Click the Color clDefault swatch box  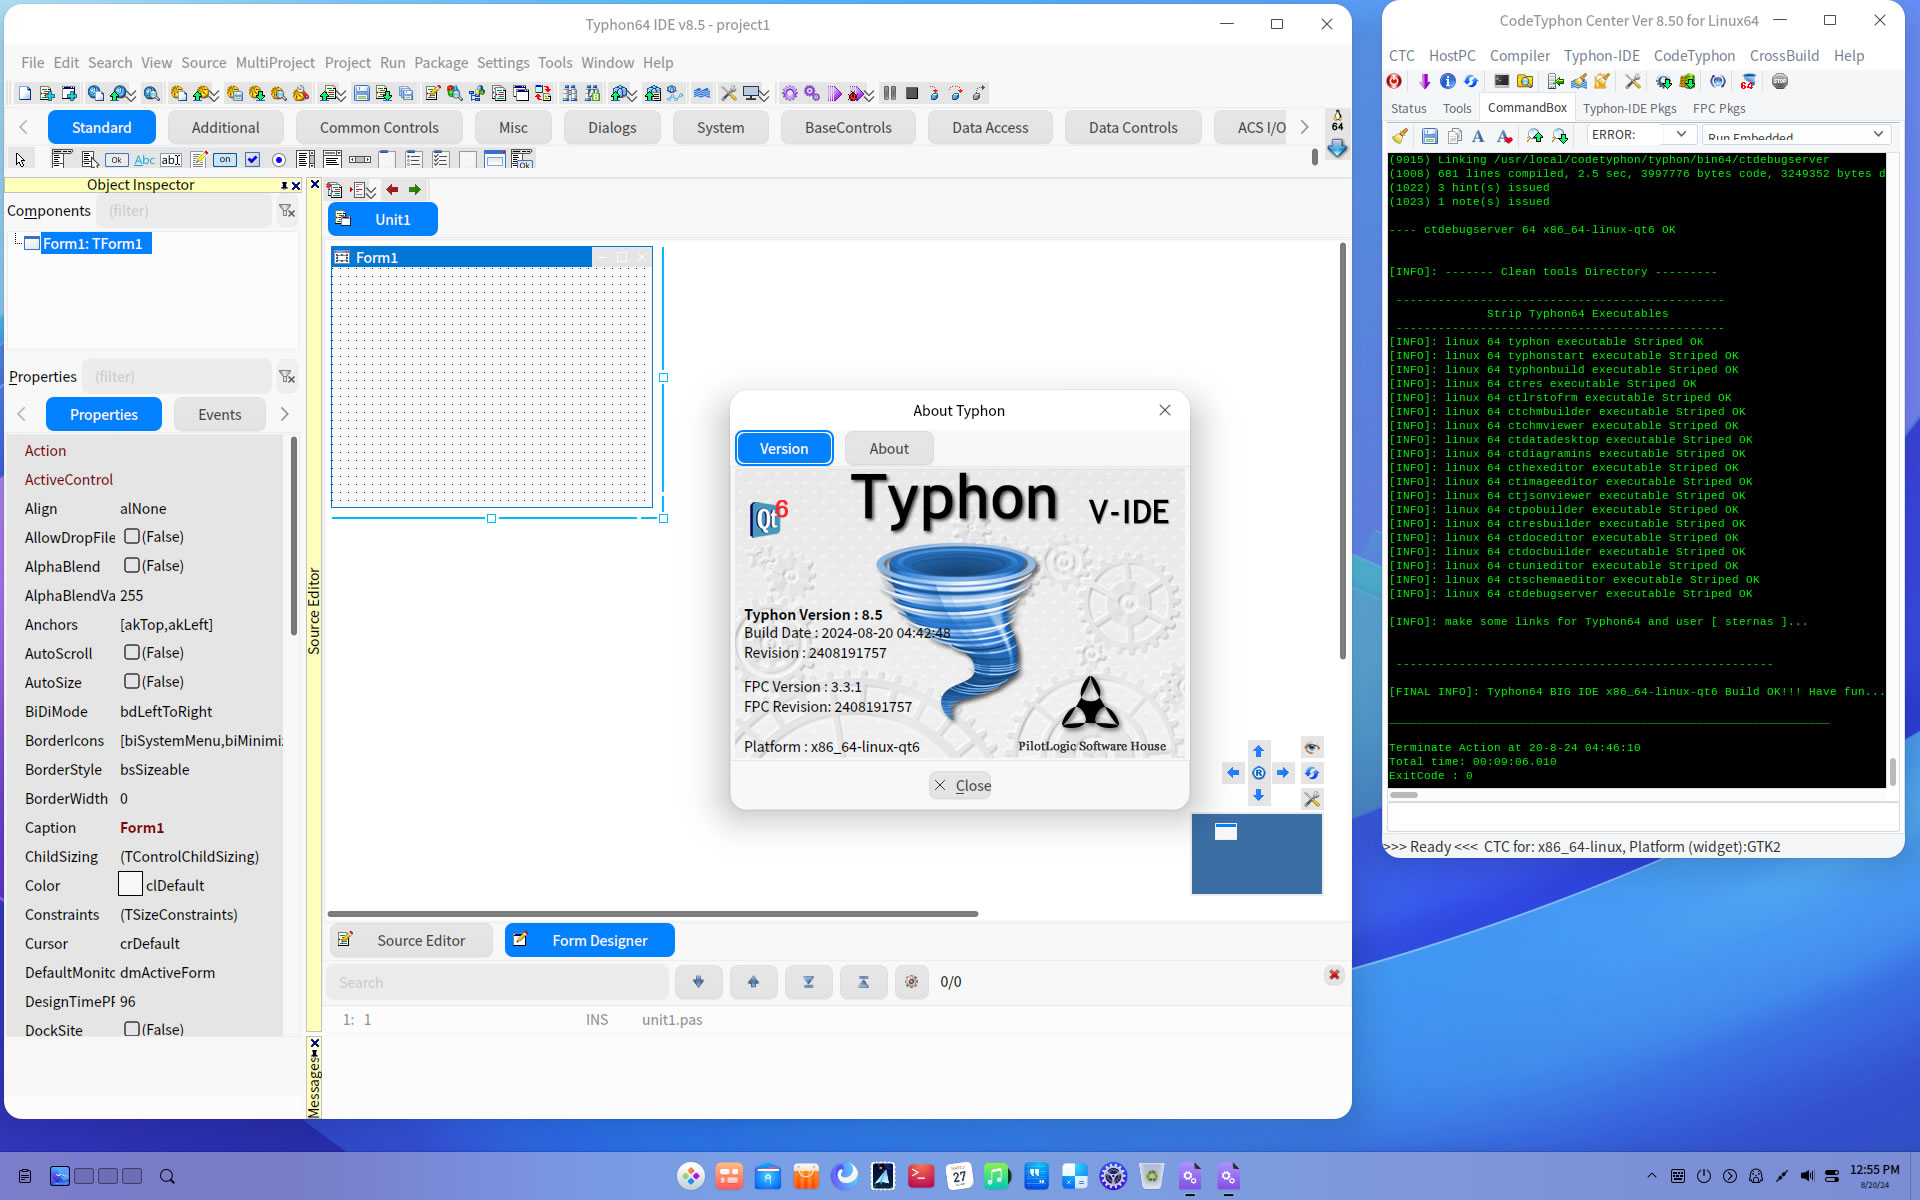(130, 884)
